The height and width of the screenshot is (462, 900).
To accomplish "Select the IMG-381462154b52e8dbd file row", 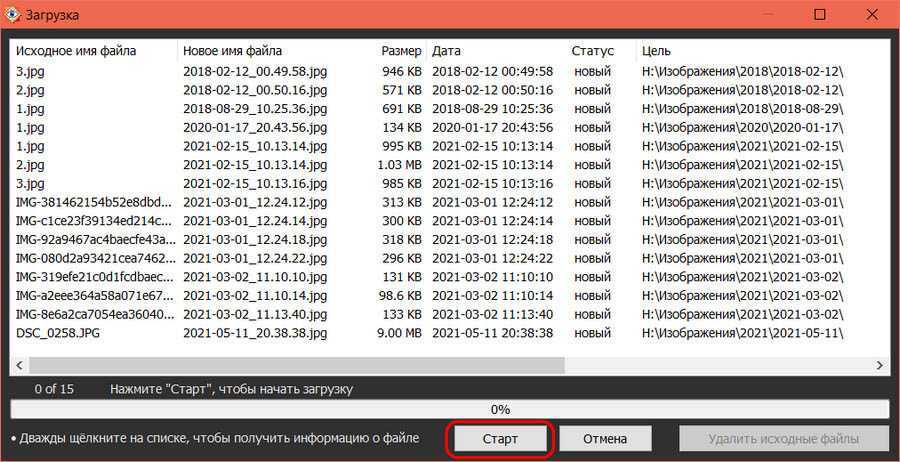I will [95, 202].
